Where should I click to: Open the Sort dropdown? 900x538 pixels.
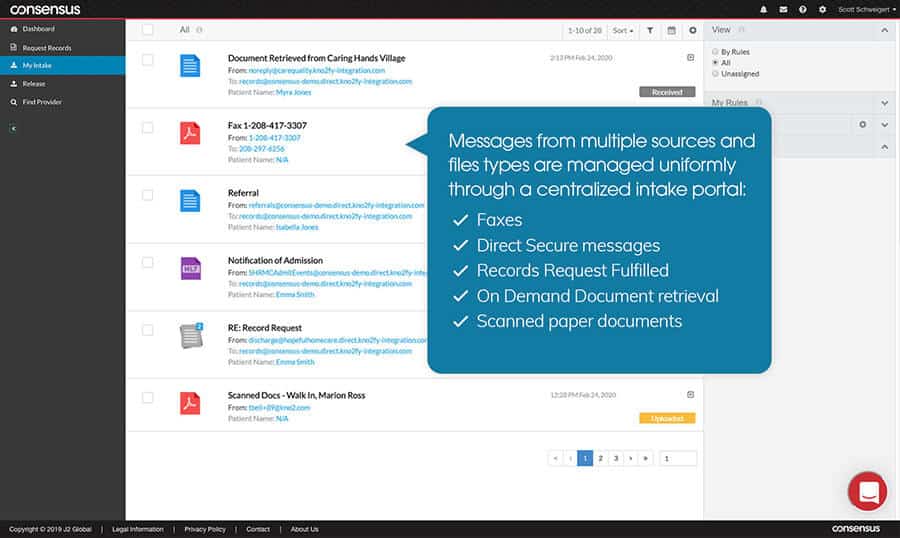pos(622,31)
